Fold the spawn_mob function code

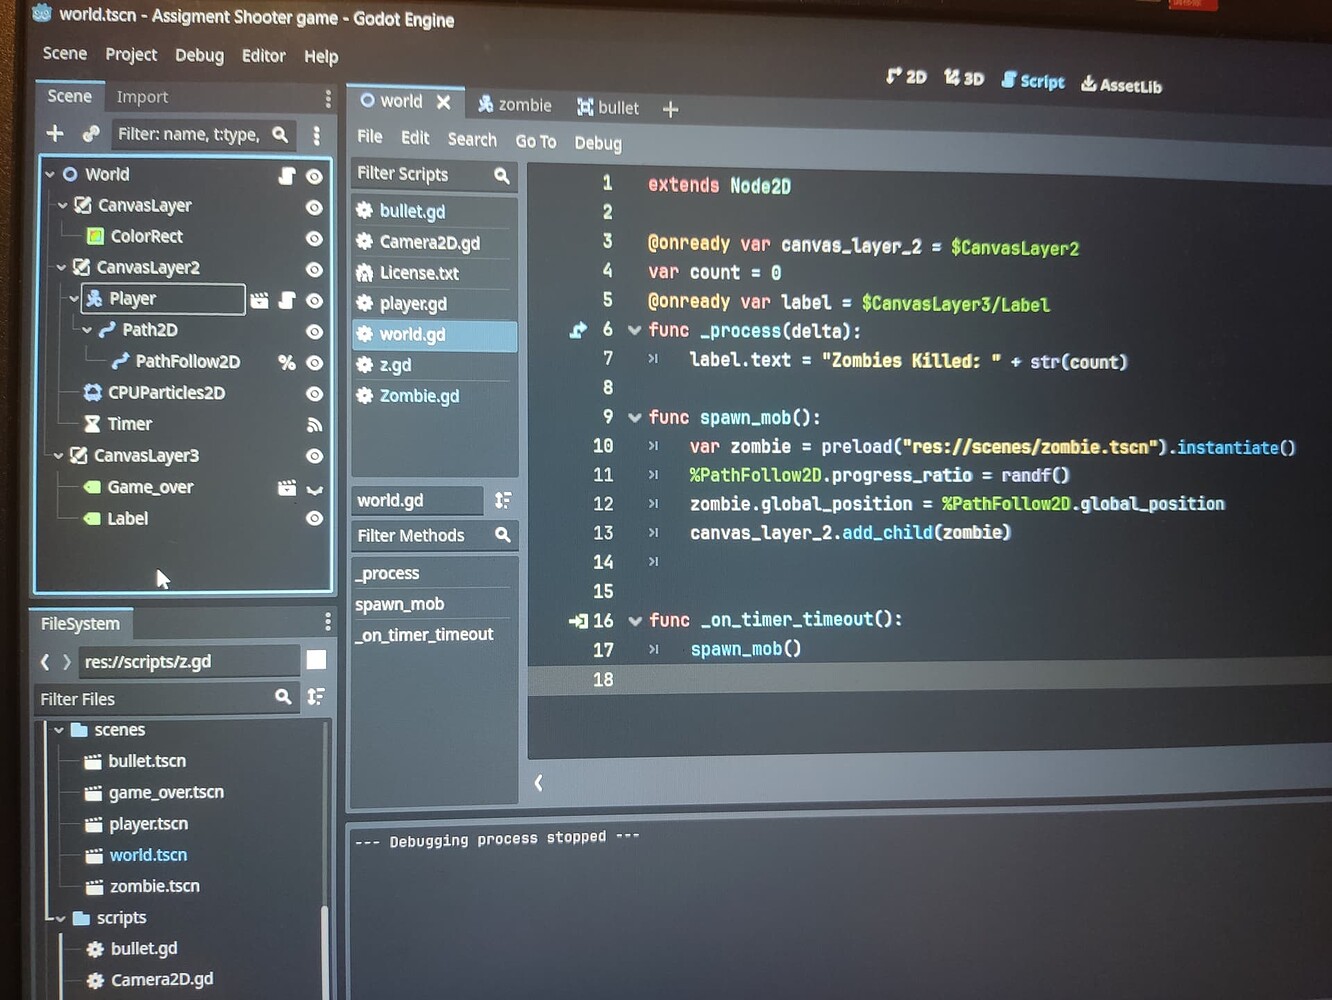click(x=634, y=418)
